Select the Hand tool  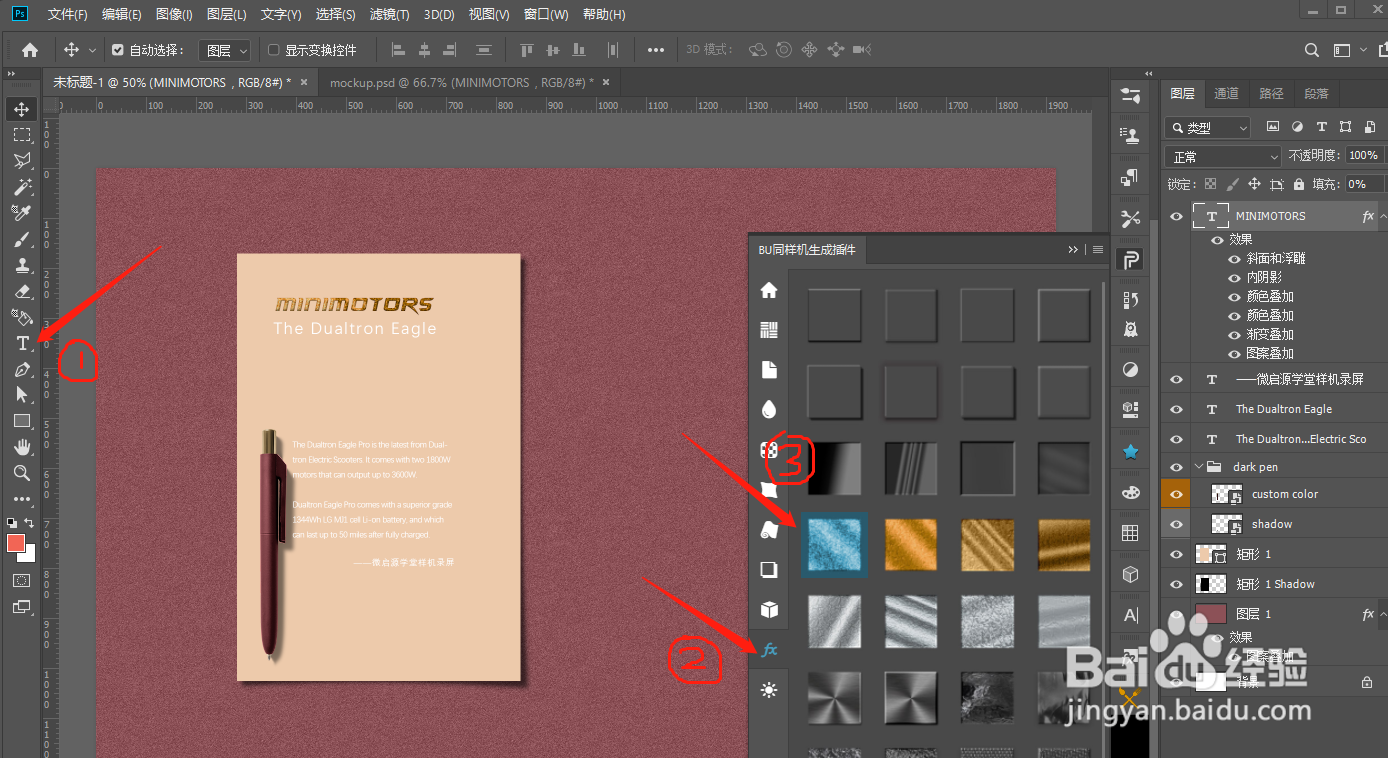point(22,447)
